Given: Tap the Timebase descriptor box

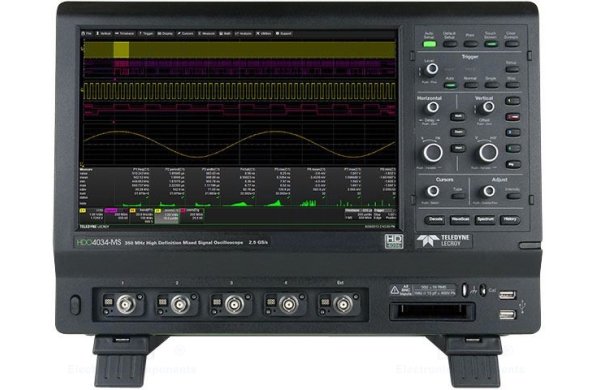Looking at the screenshot, I should pos(359,214).
